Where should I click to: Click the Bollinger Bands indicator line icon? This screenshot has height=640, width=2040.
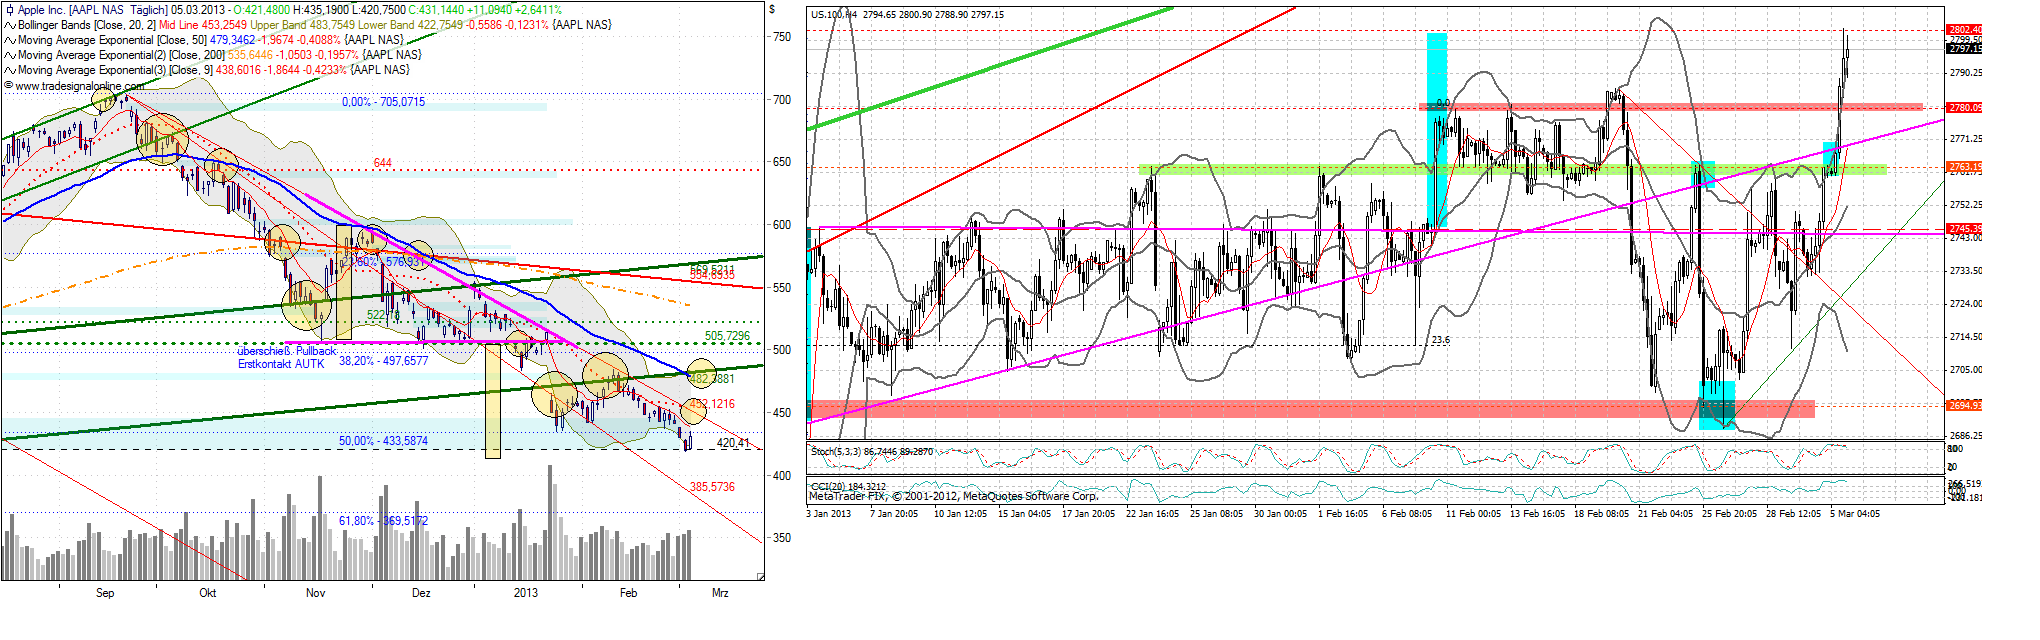[10, 25]
